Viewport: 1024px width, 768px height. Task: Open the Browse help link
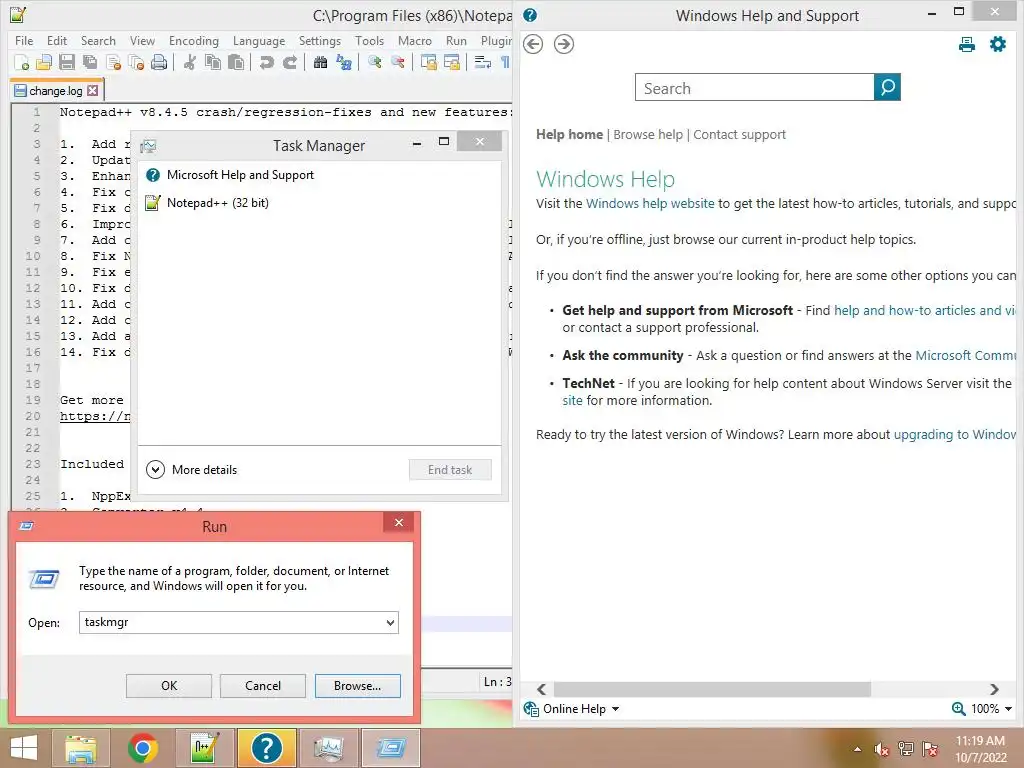click(x=648, y=135)
